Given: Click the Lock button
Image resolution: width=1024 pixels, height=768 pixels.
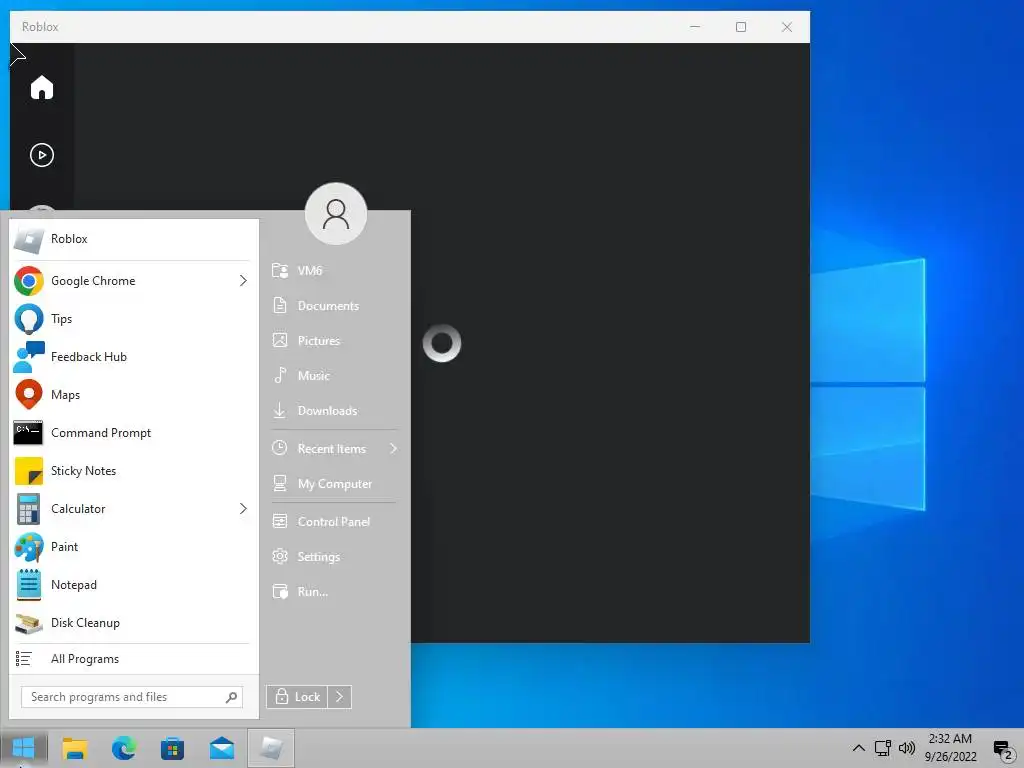Looking at the screenshot, I should click(297, 697).
